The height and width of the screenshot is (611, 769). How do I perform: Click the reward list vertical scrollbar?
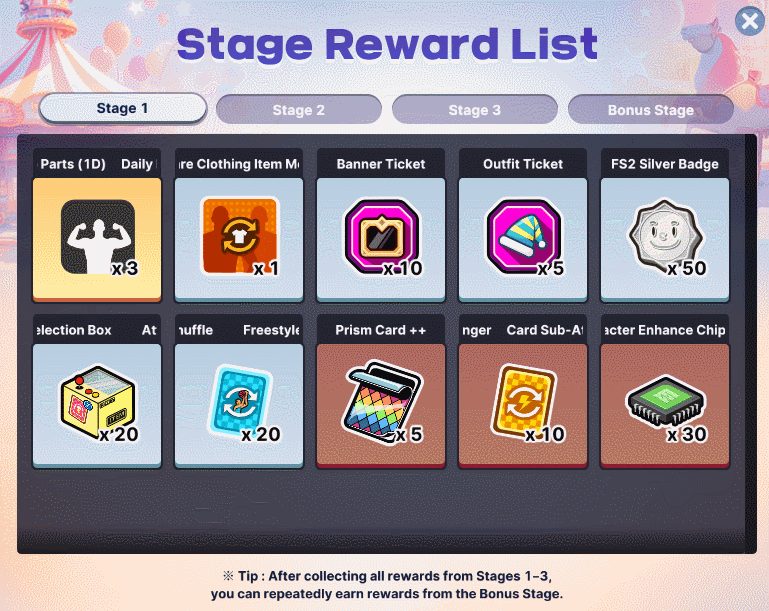click(x=751, y=343)
